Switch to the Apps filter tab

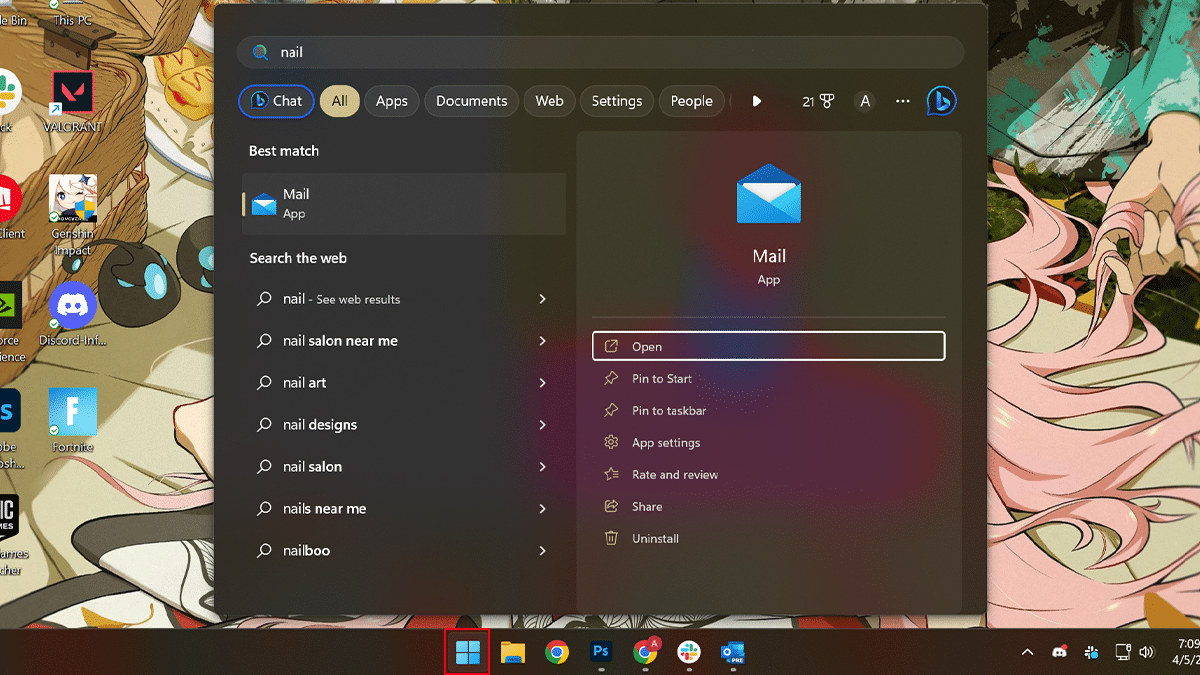click(x=391, y=101)
